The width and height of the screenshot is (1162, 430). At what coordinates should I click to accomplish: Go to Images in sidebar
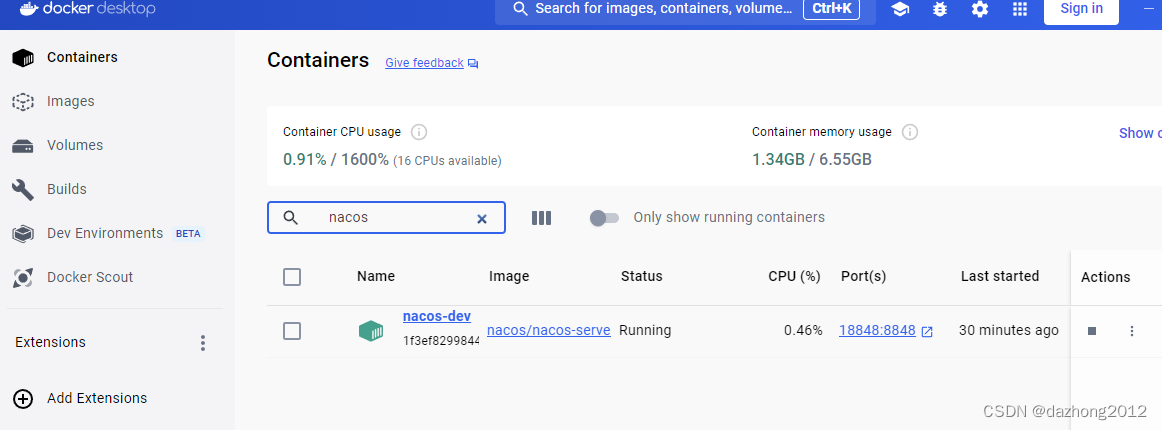[x=70, y=101]
